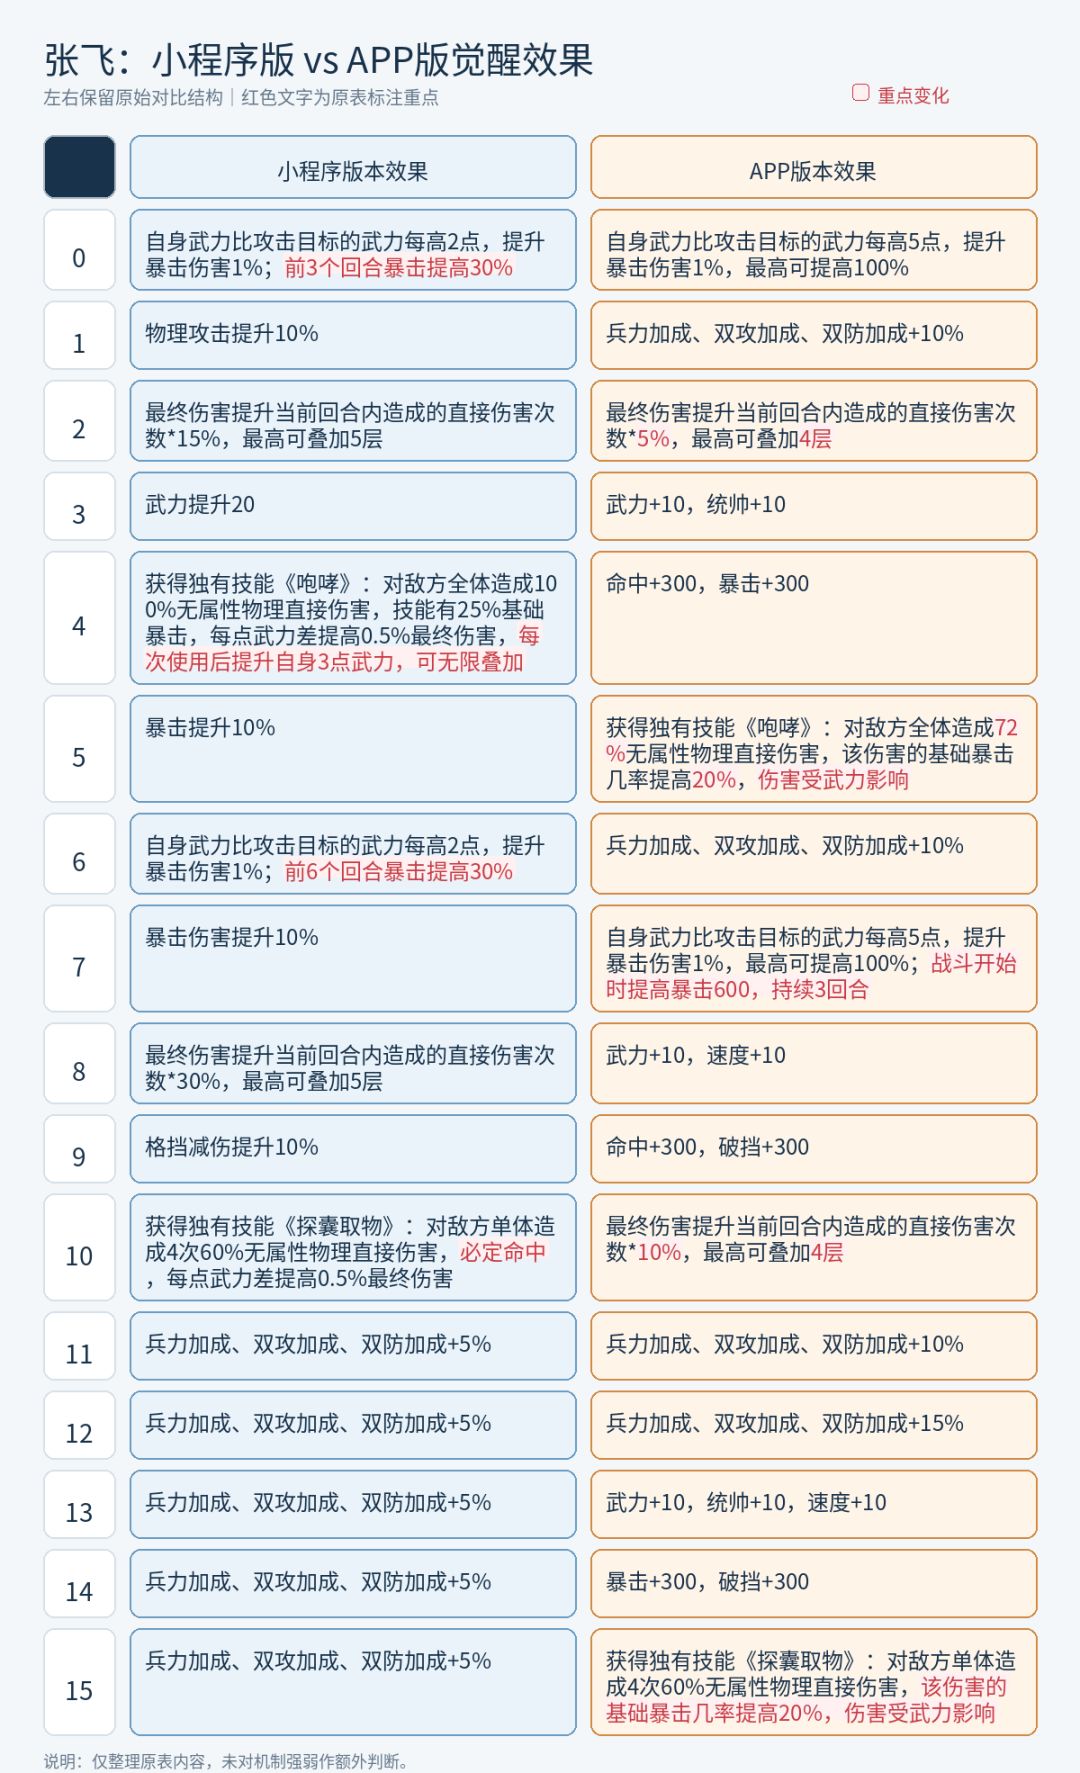The image size is (1080, 1773).
Task: Click row number 4 cell
Action: pos(79,618)
